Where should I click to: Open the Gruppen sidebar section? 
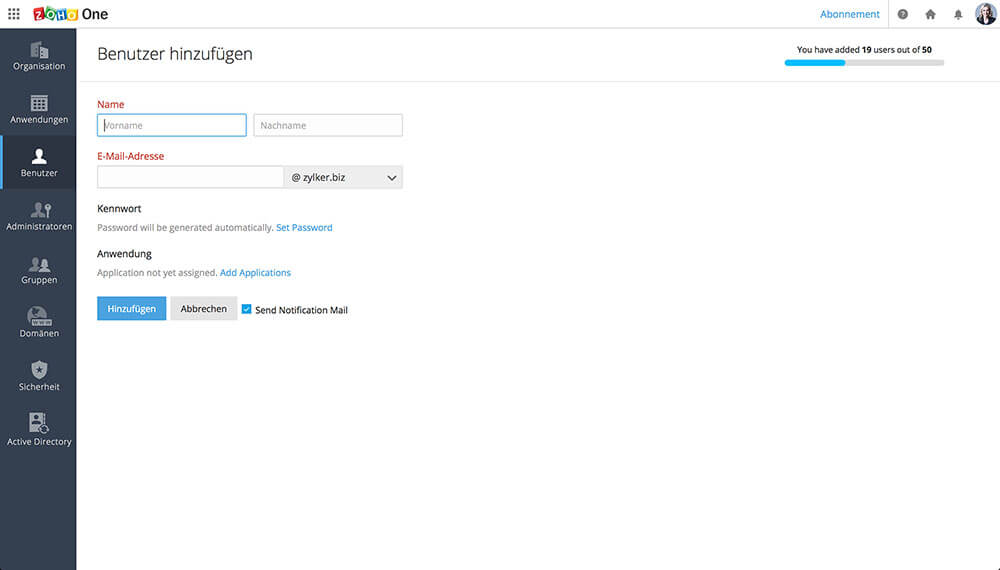tap(38, 270)
